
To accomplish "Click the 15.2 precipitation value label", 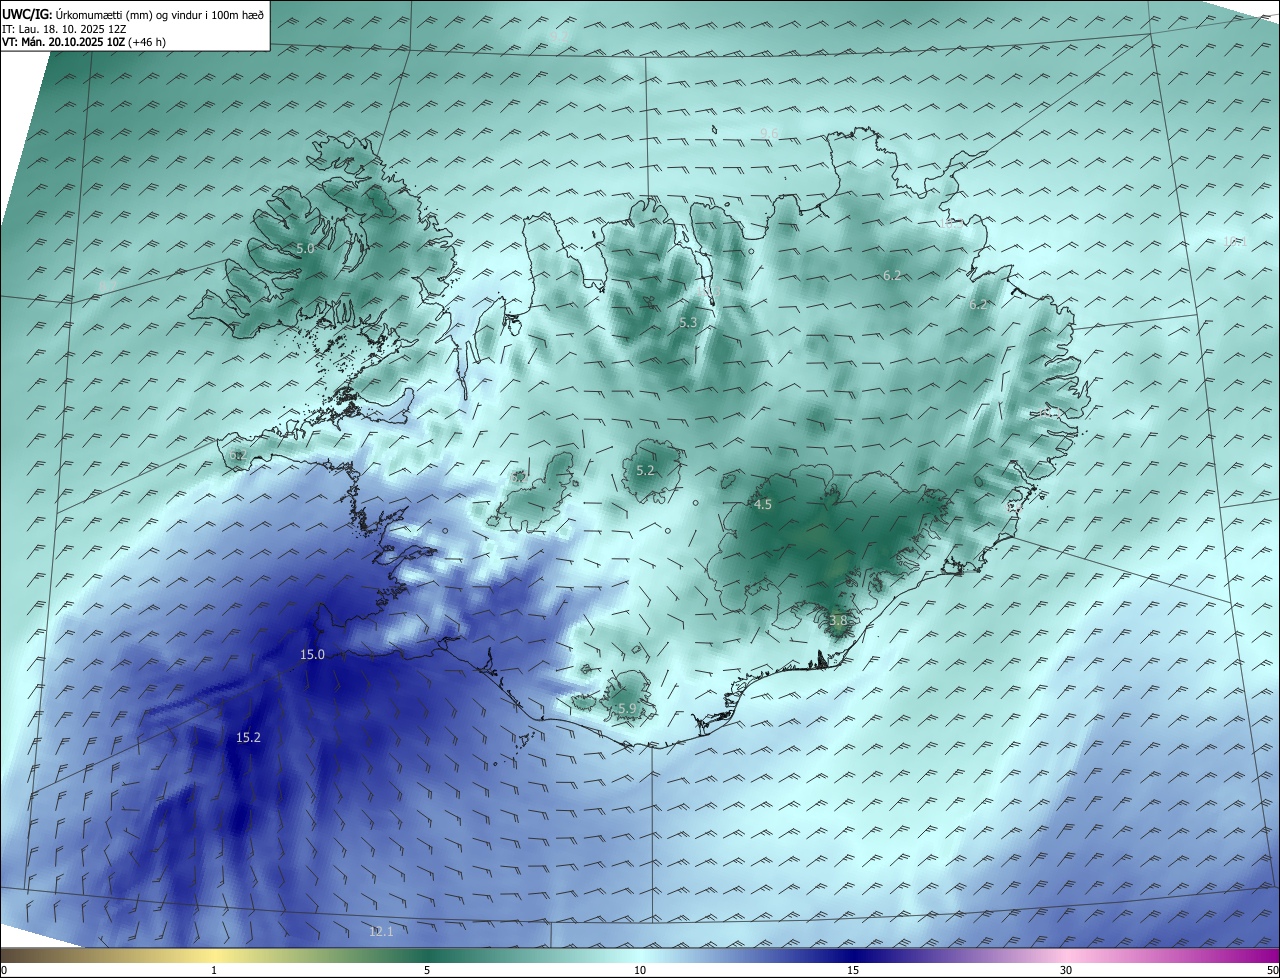I will [x=248, y=738].
